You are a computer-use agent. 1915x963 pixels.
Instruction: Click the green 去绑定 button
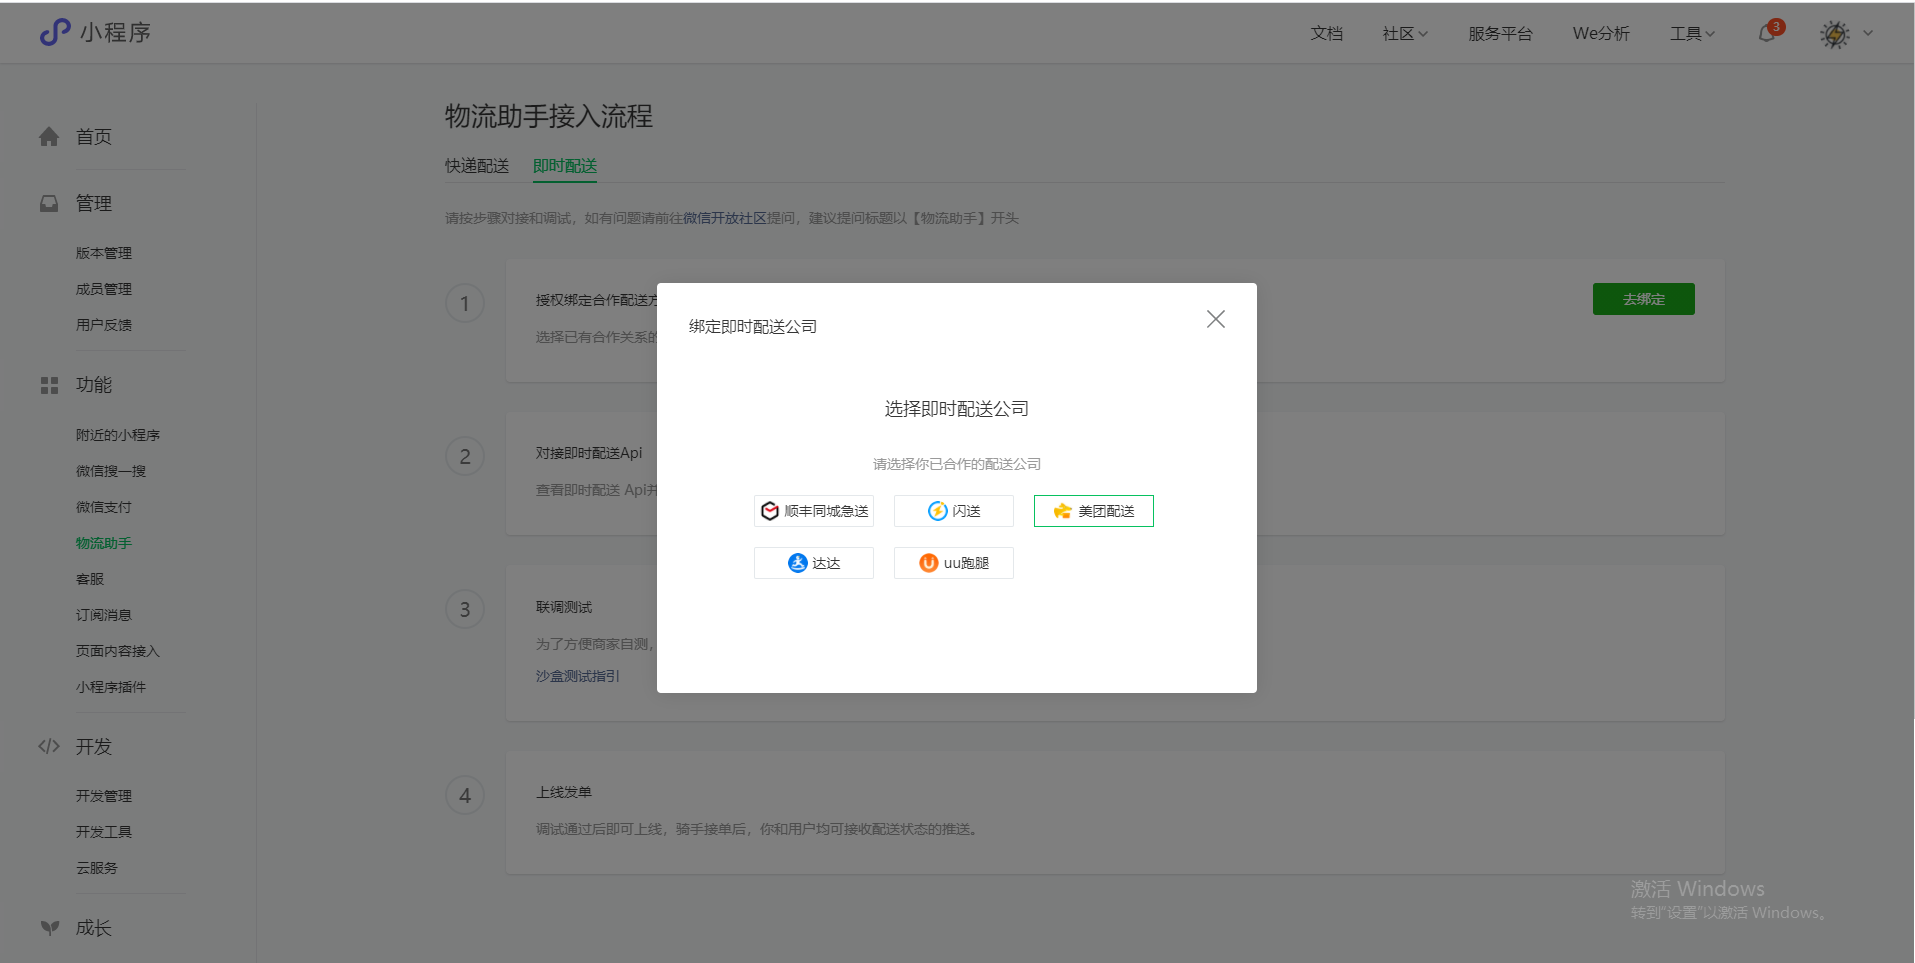(x=1644, y=299)
